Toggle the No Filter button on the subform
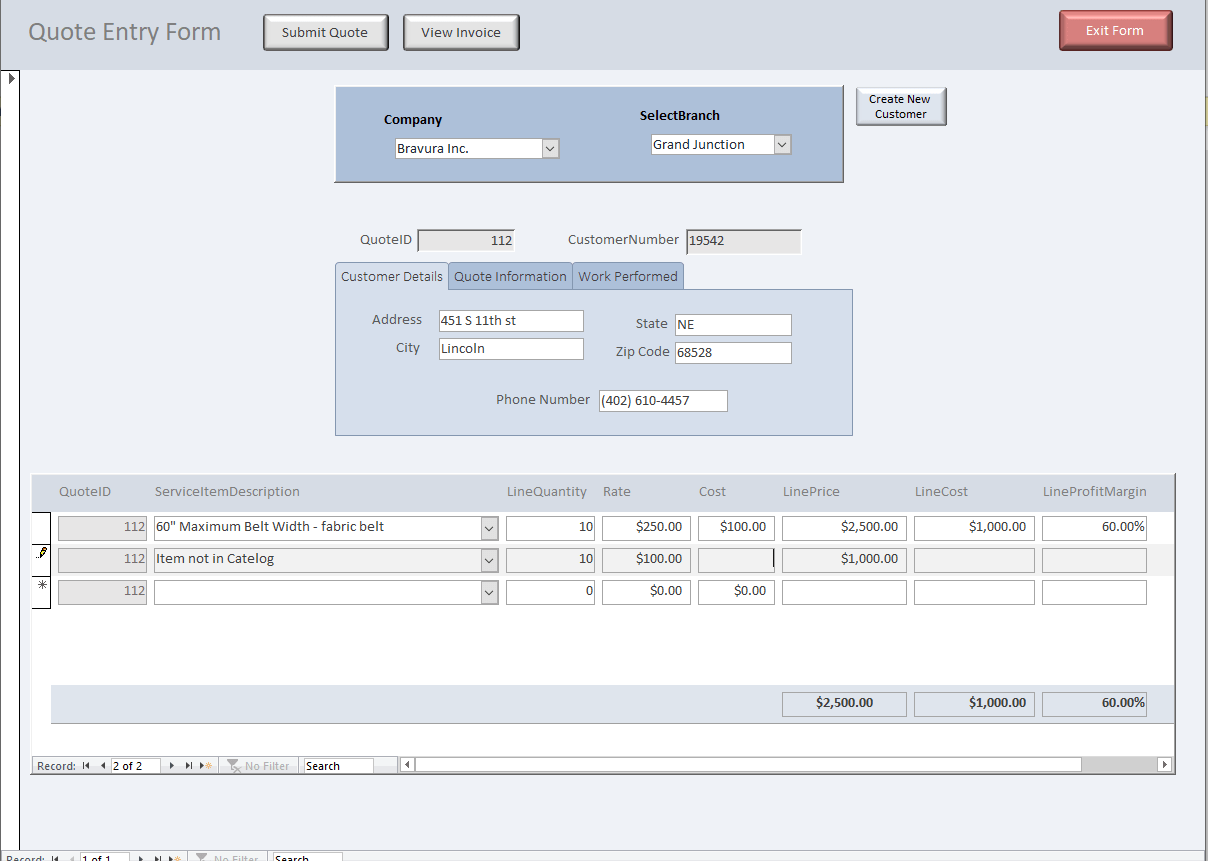 tap(258, 765)
